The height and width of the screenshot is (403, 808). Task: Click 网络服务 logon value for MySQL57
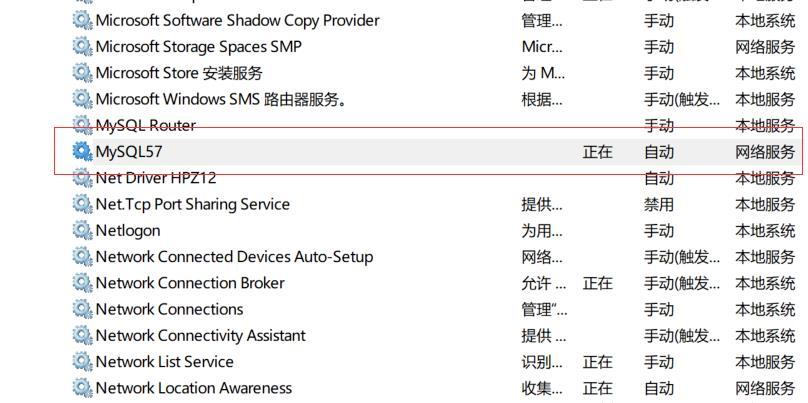(765, 152)
